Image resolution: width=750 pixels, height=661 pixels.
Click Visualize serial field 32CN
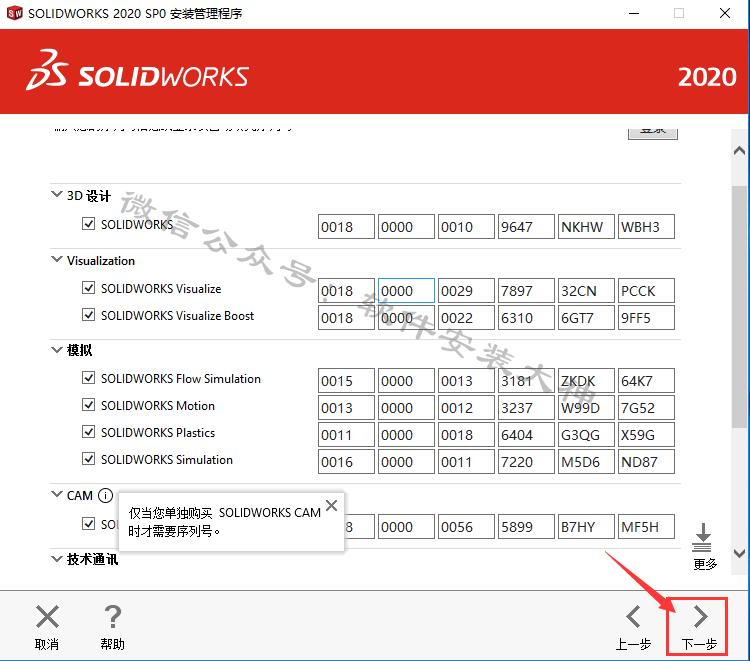coord(586,290)
